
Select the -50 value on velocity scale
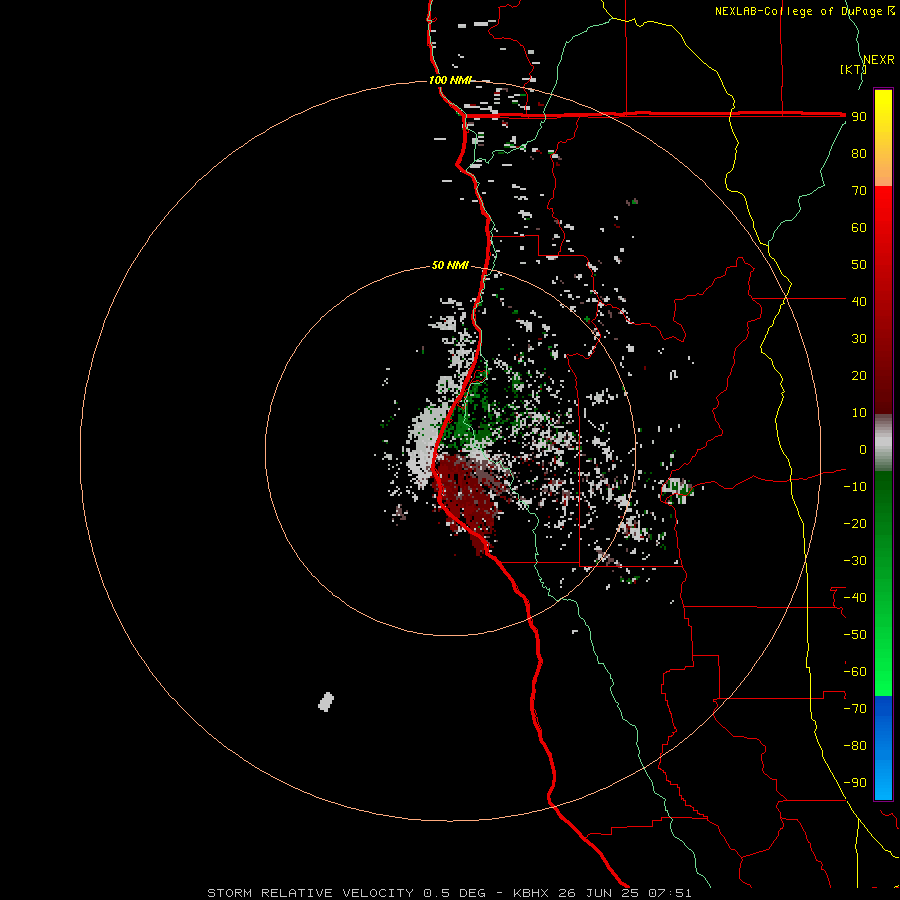[855, 635]
